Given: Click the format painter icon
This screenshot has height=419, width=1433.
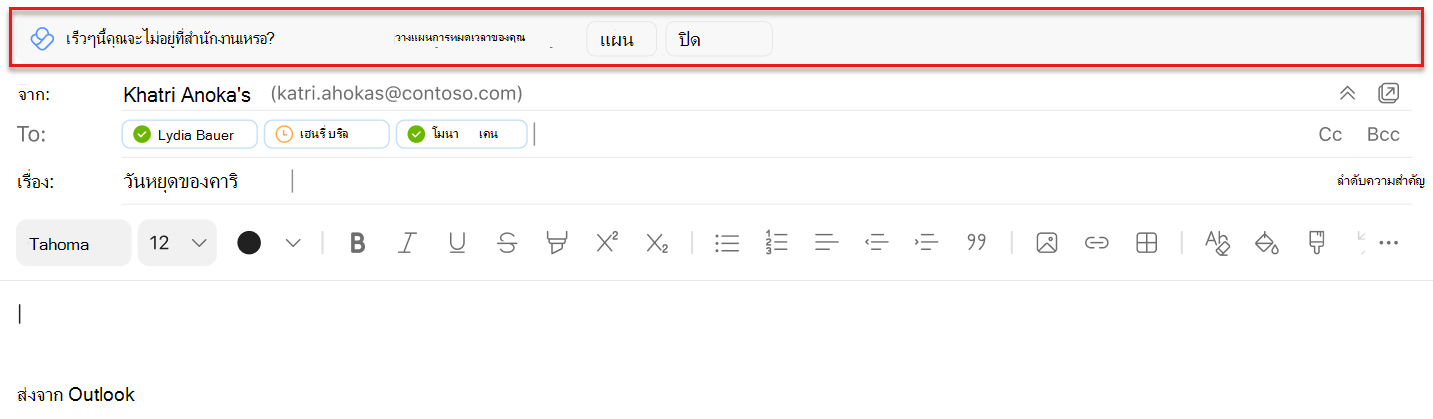Looking at the screenshot, I should [1317, 243].
